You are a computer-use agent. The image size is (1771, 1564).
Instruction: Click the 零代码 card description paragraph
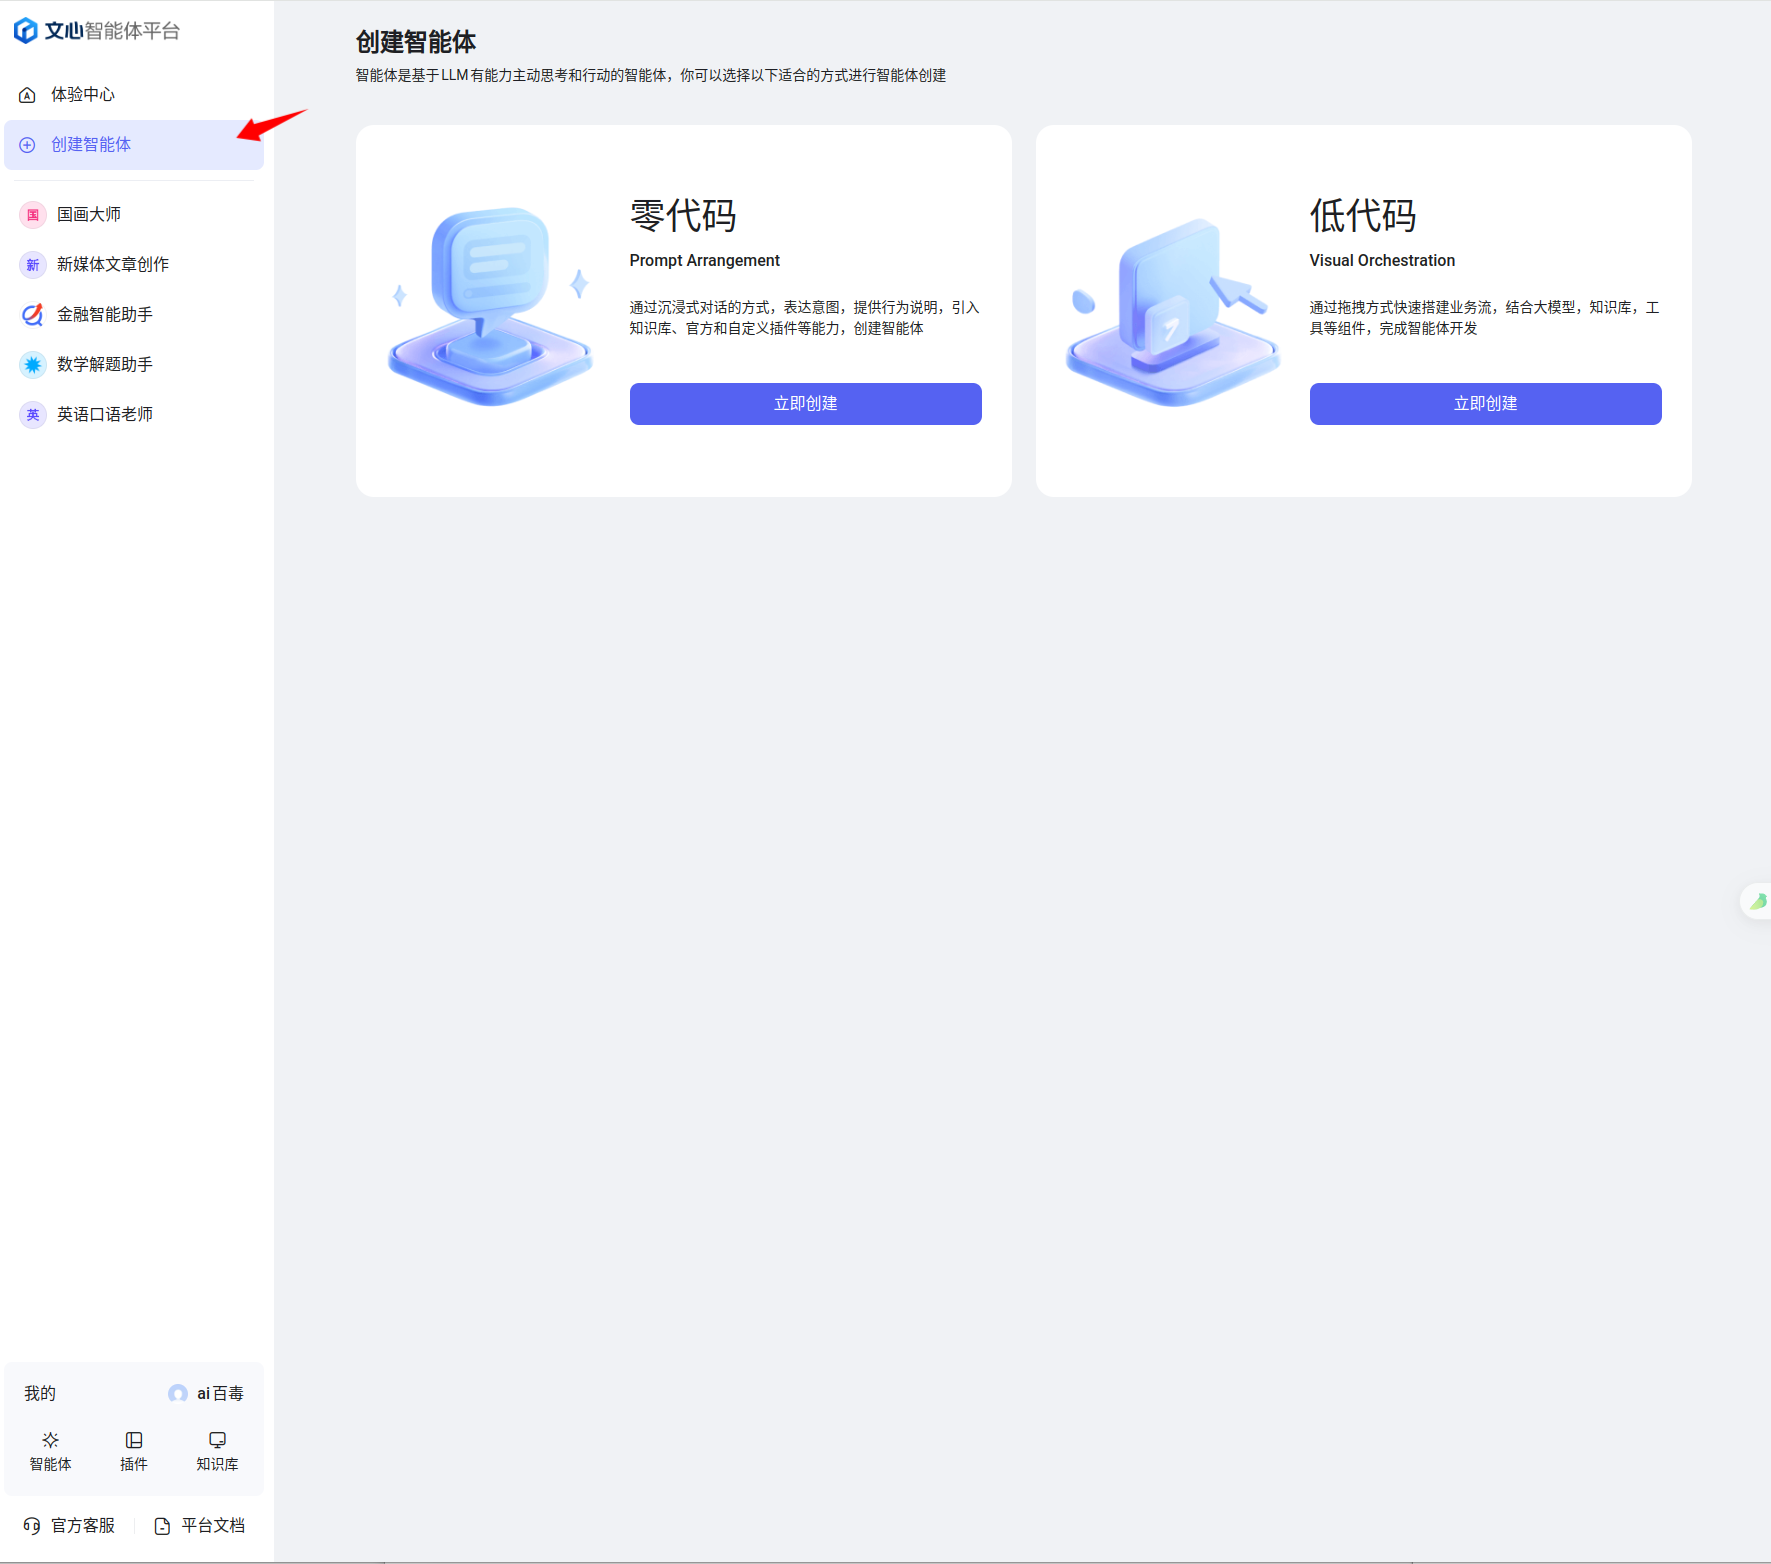[x=805, y=318]
